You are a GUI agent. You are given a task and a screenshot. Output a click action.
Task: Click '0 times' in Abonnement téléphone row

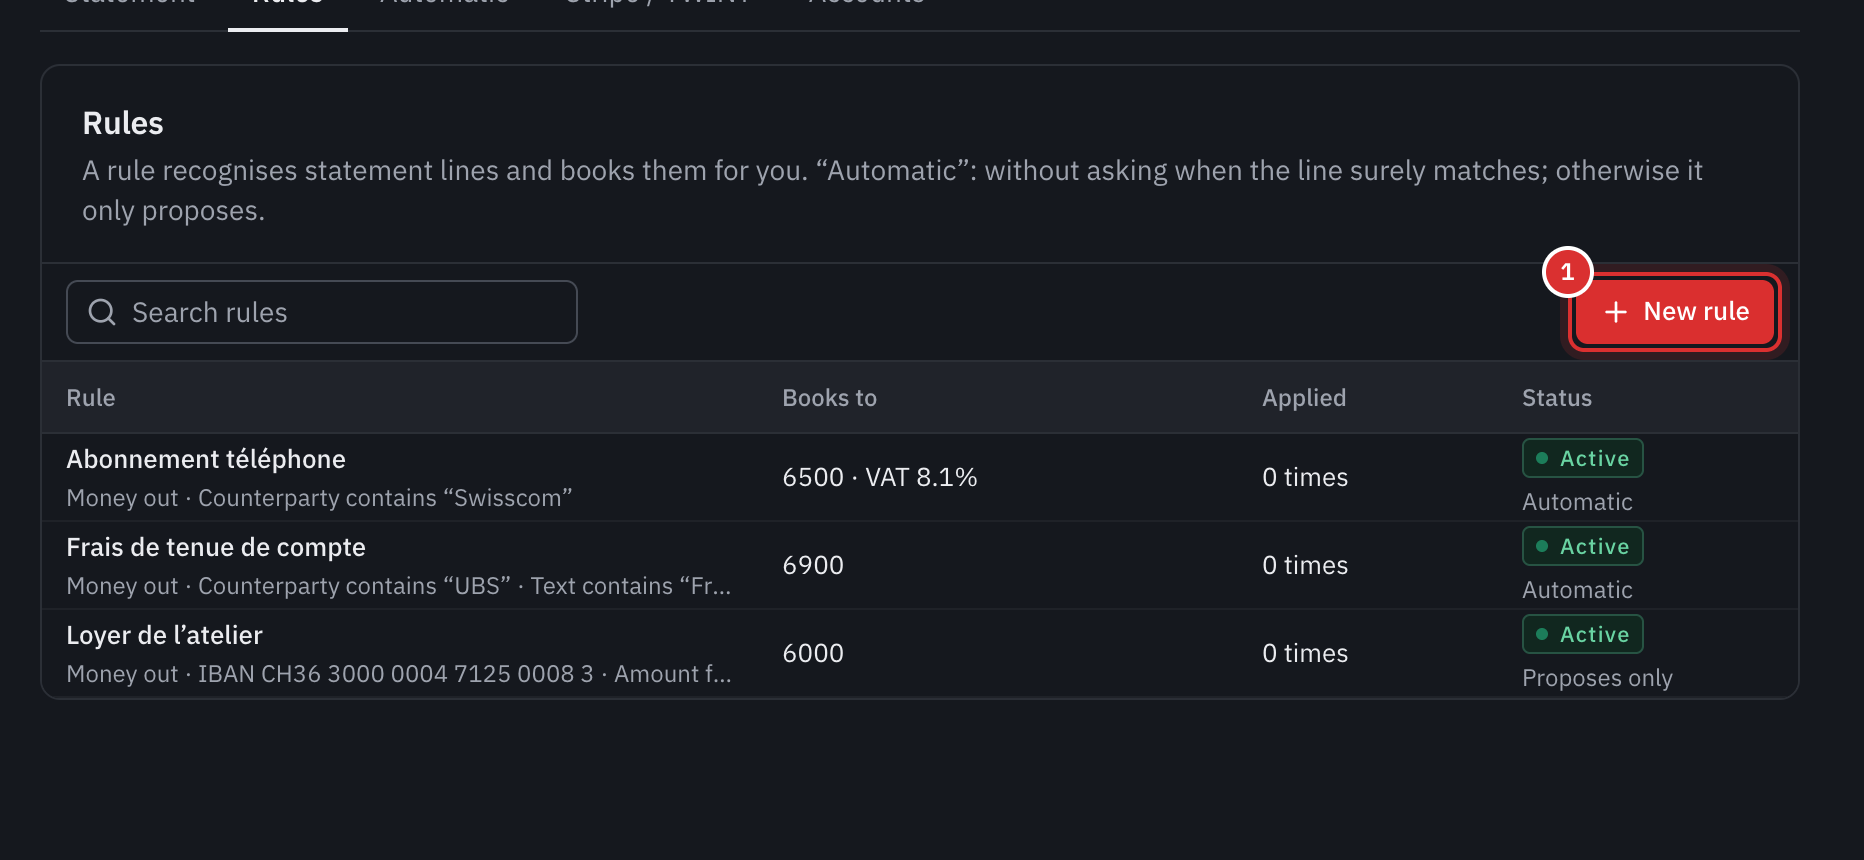click(1305, 477)
